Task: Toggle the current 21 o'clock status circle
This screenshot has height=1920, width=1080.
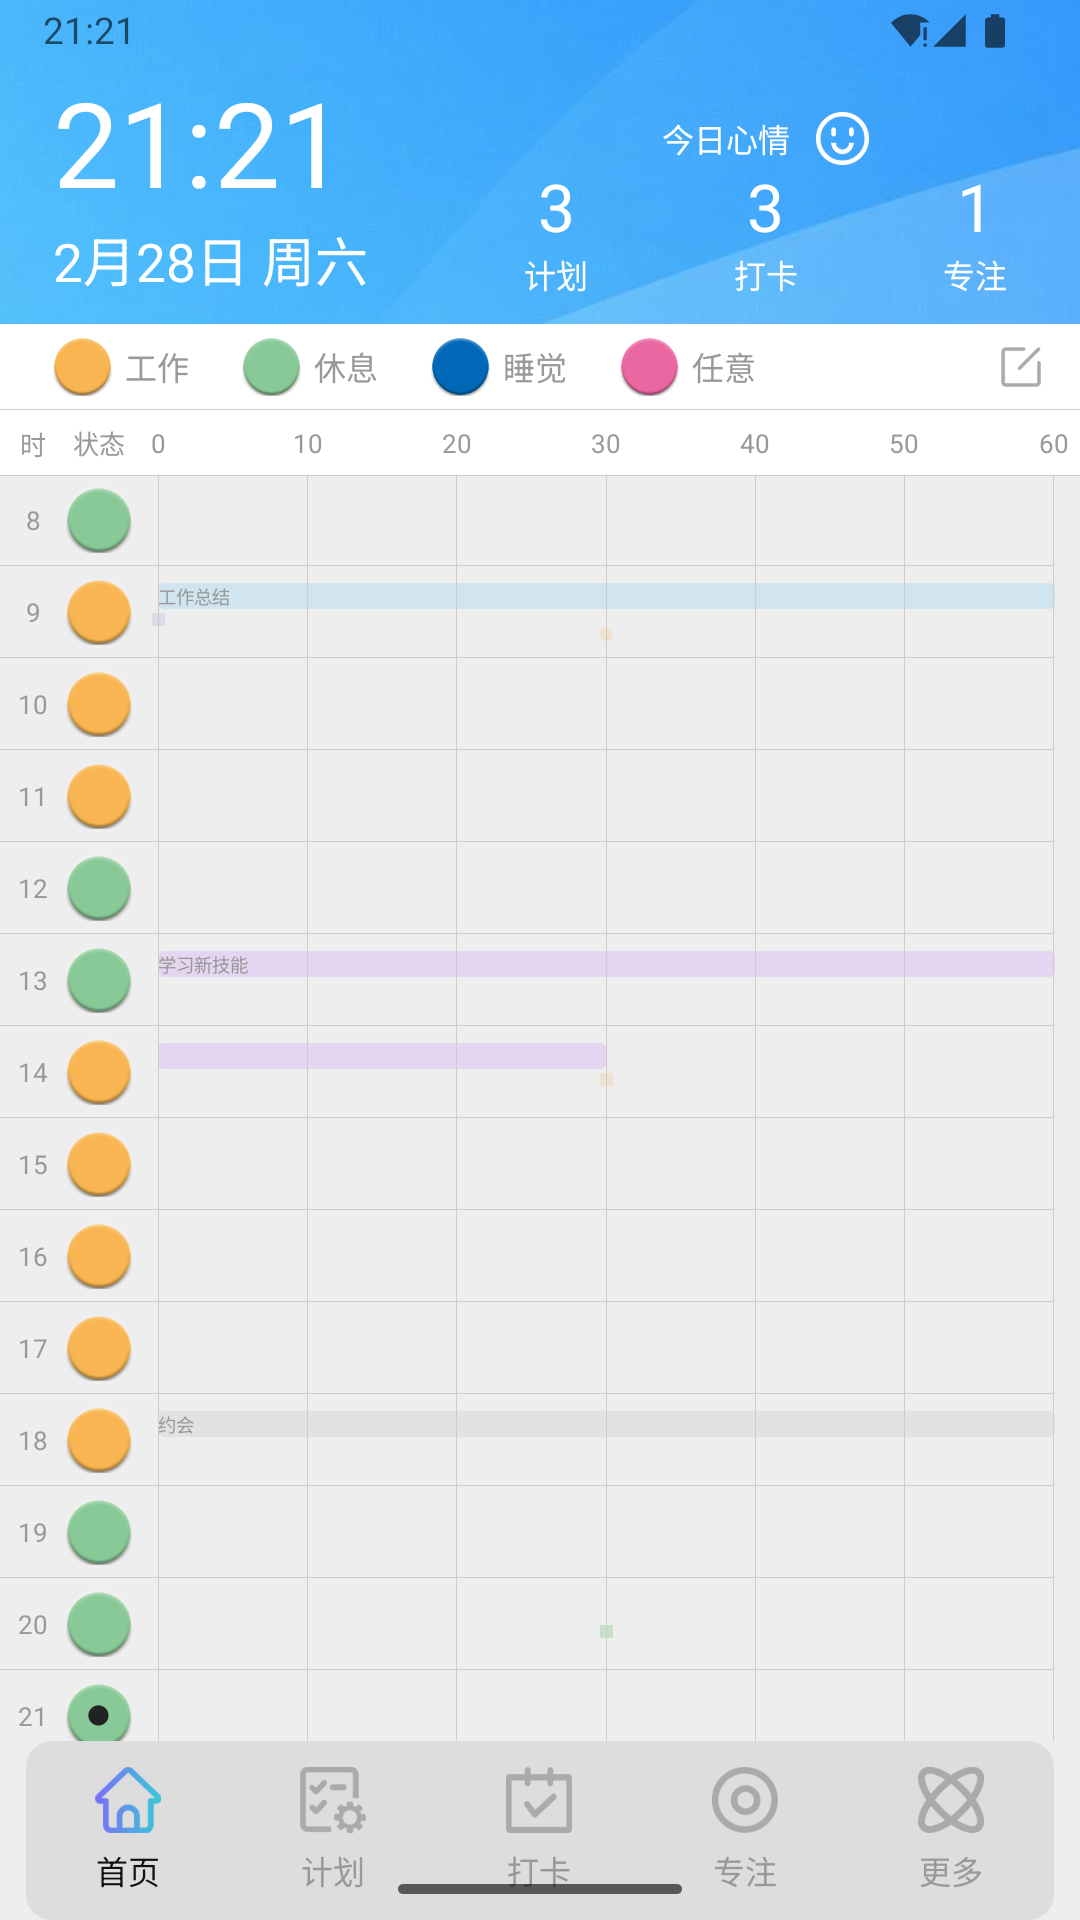Action: (x=99, y=1714)
